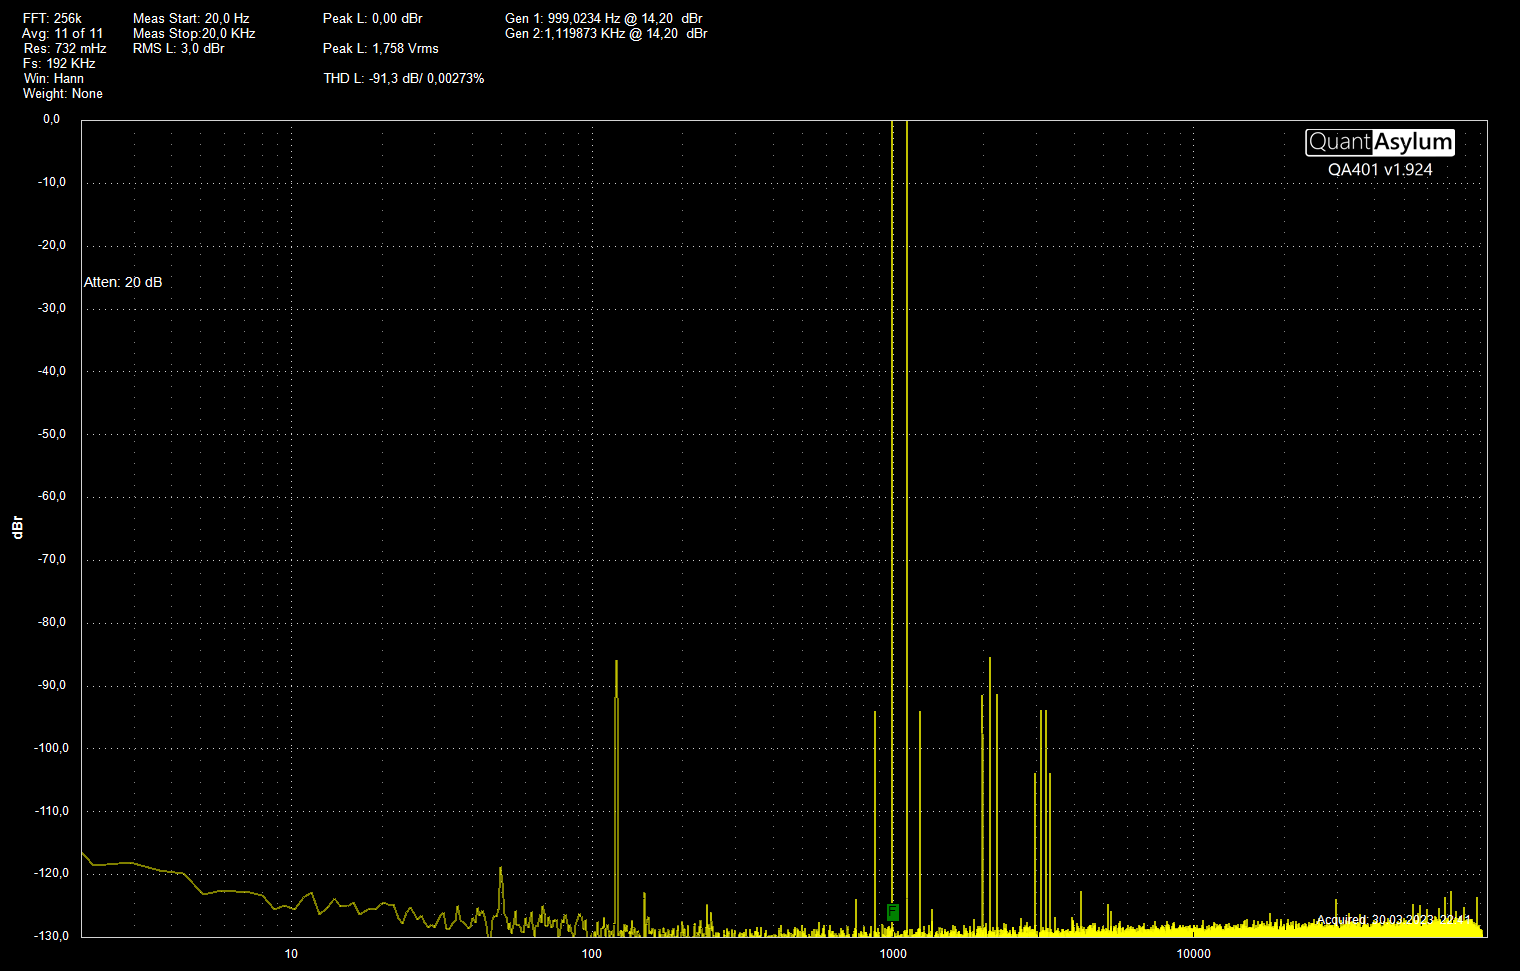The width and height of the screenshot is (1520, 971).
Task: Select the QA401 v1.924 version label
Action: (1379, 170)
